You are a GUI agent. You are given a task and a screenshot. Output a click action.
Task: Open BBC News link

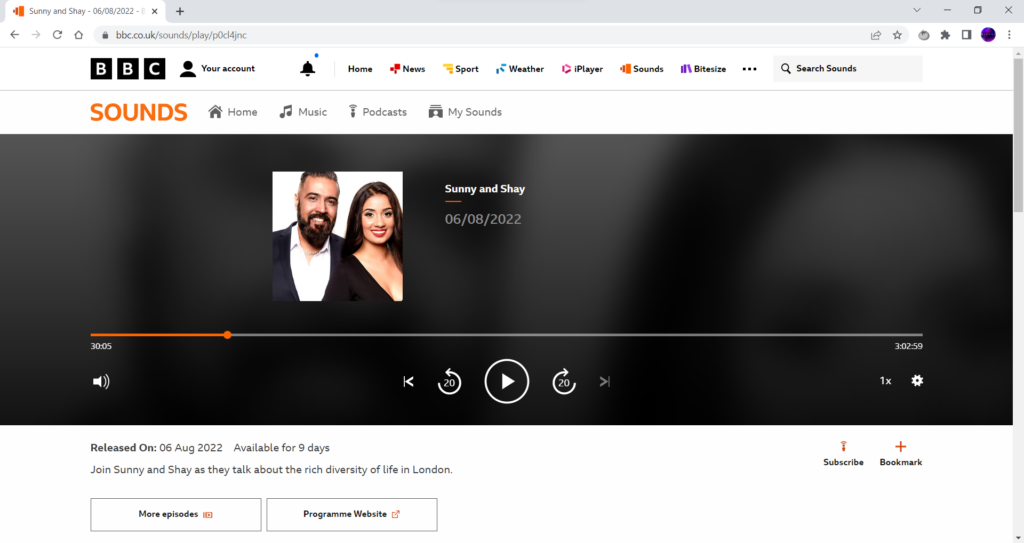408,69
